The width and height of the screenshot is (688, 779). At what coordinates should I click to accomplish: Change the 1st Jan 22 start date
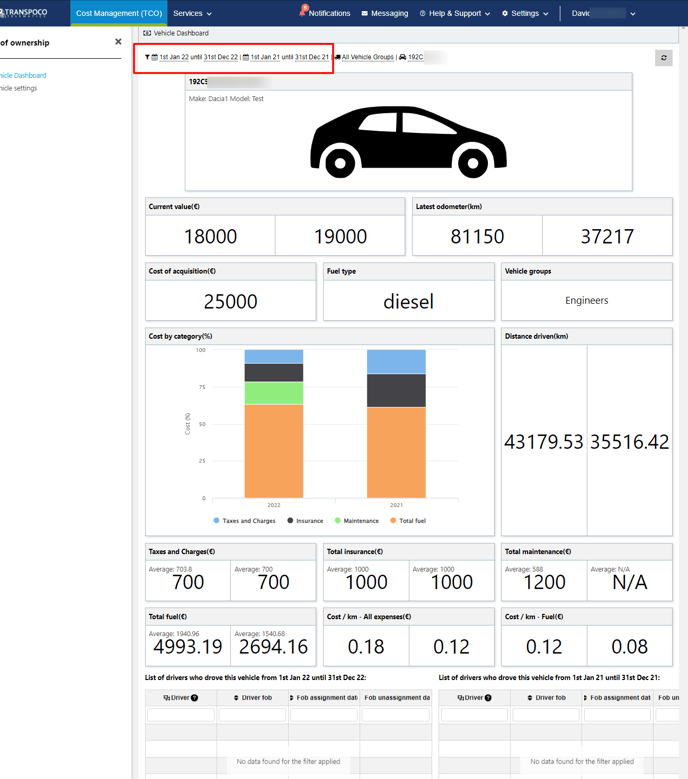point(174,57)
